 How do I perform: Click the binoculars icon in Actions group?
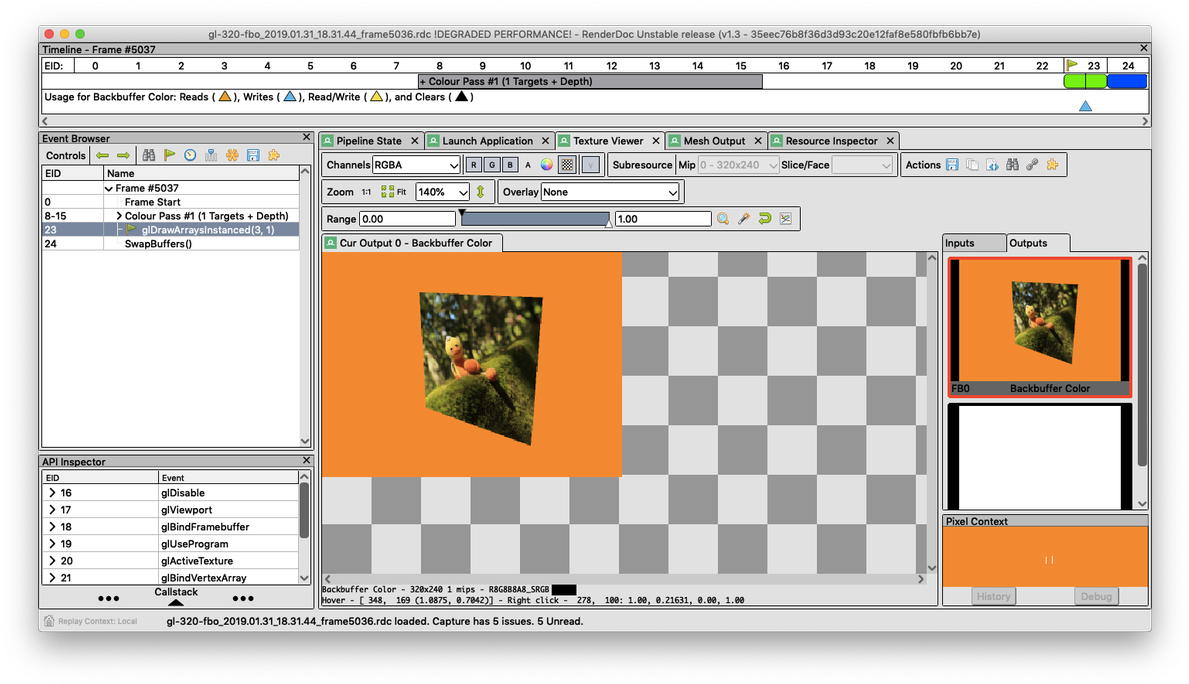pyautogui.click(x=1012, y=165)
